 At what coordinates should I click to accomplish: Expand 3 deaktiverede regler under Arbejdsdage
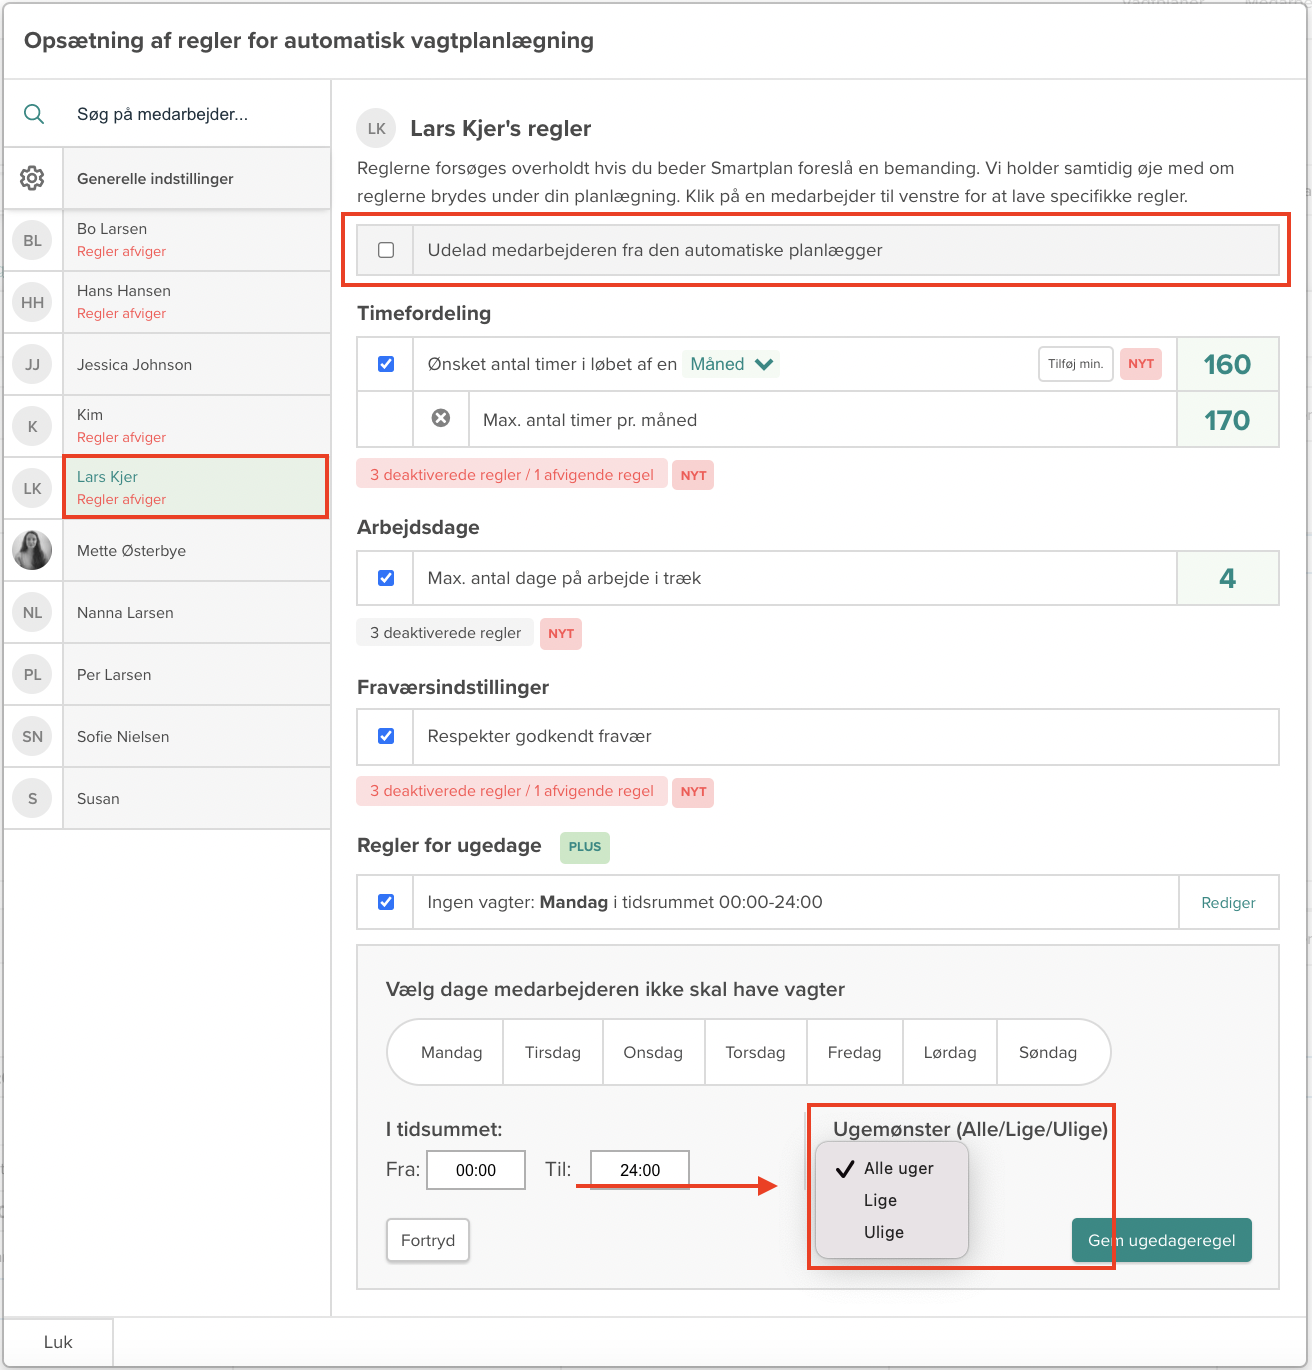[445, 633]
